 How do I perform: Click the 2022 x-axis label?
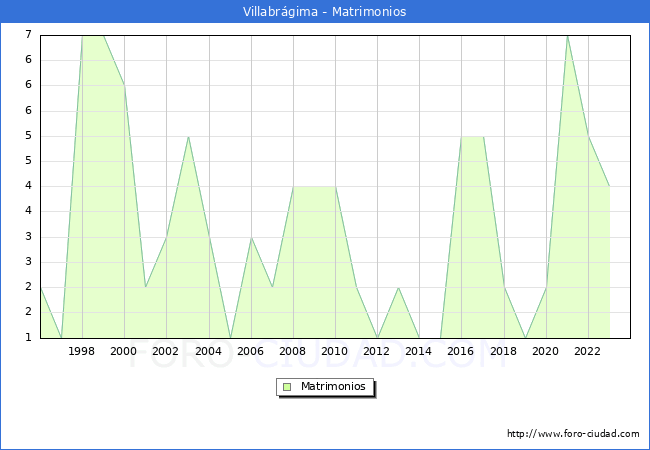[587, 351]
